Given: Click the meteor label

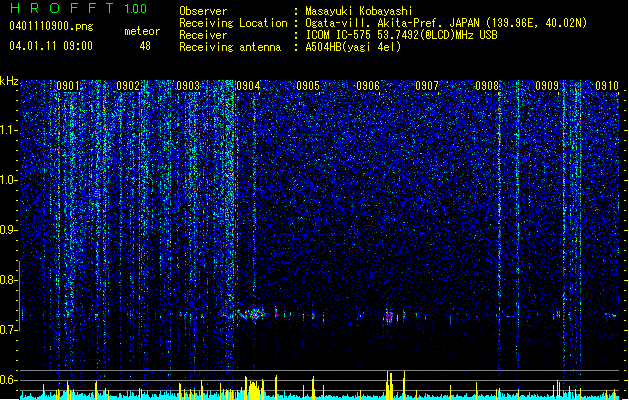Looking at the screenshot, I should 142,31.
